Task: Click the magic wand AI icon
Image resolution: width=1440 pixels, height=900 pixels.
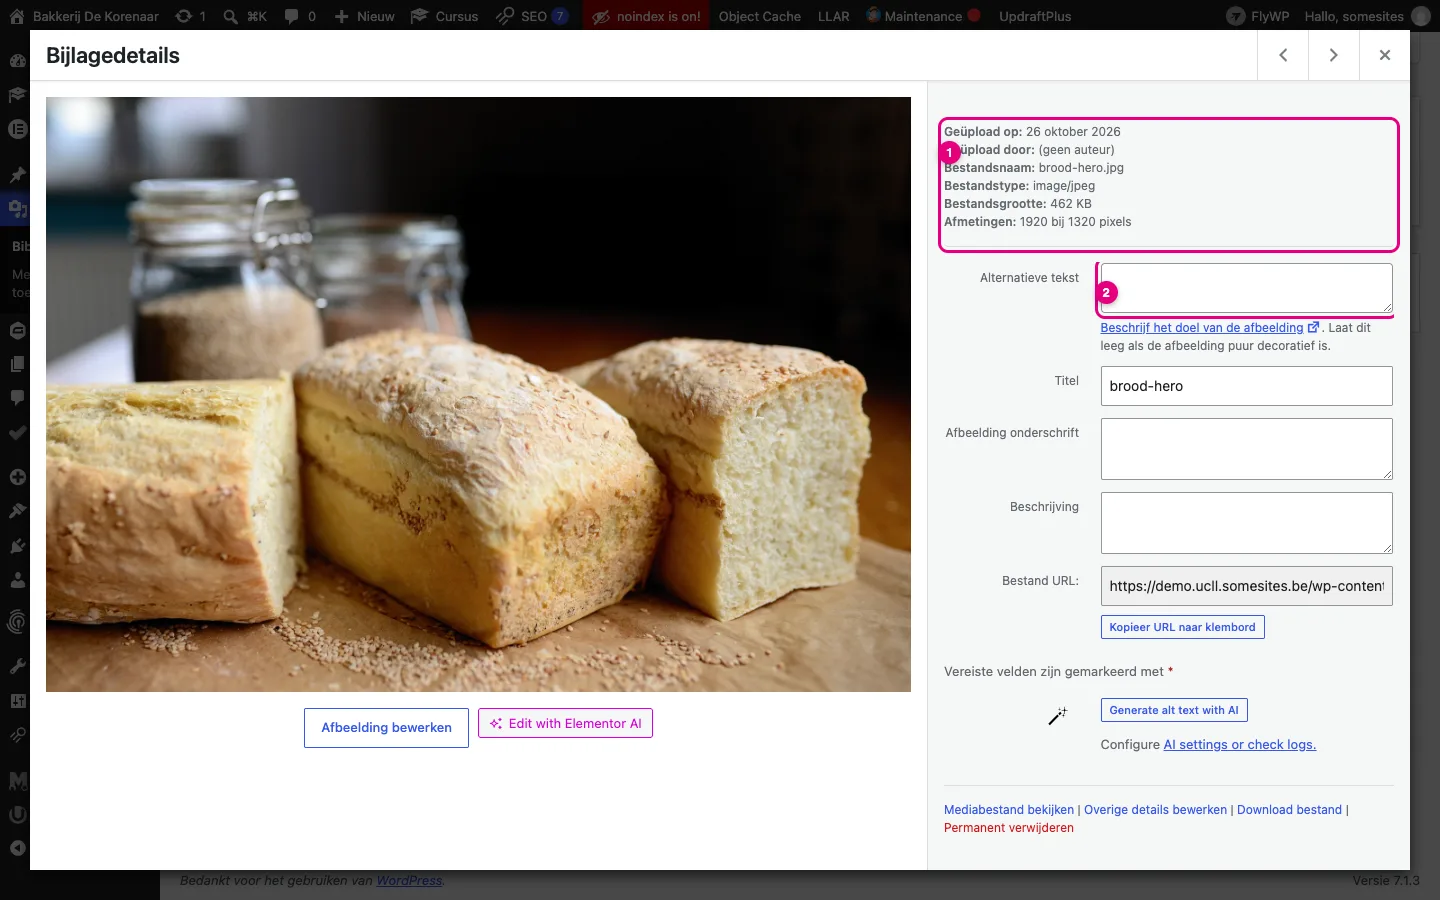Action: (1057, 715)
